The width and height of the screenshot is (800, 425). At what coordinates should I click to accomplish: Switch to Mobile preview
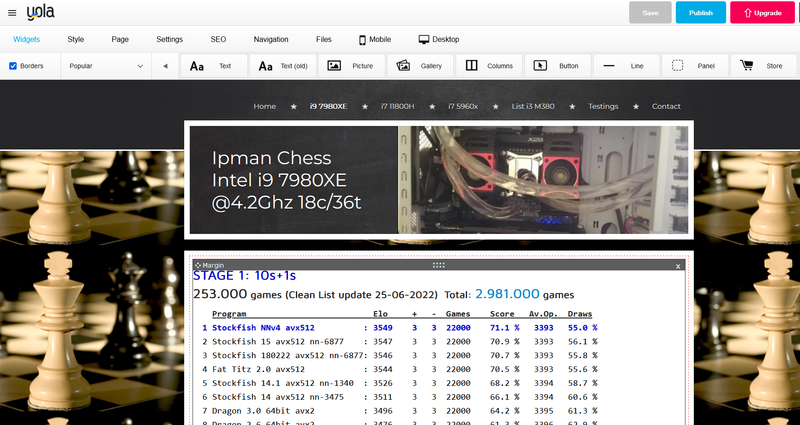(375, 39)
